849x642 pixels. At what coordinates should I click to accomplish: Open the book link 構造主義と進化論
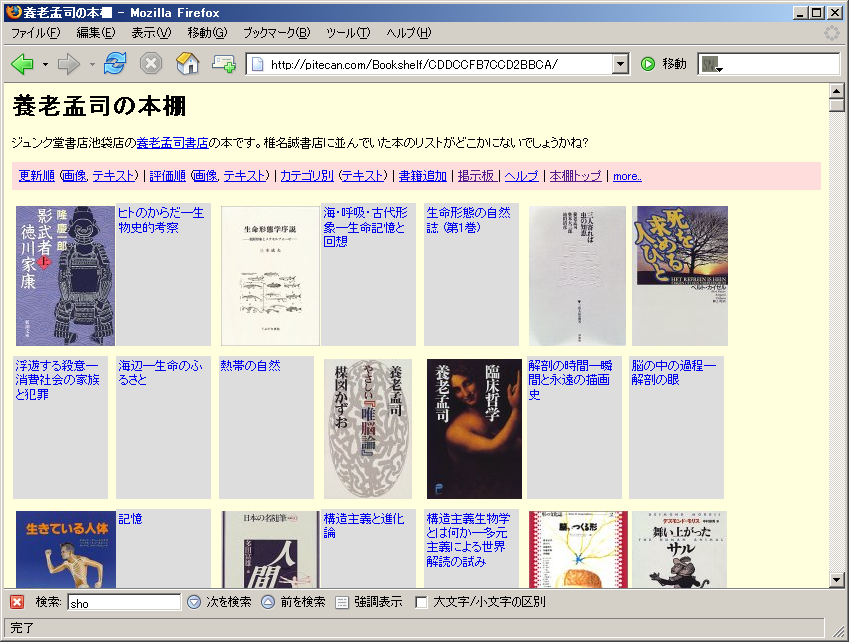click(x=364, y=526)
